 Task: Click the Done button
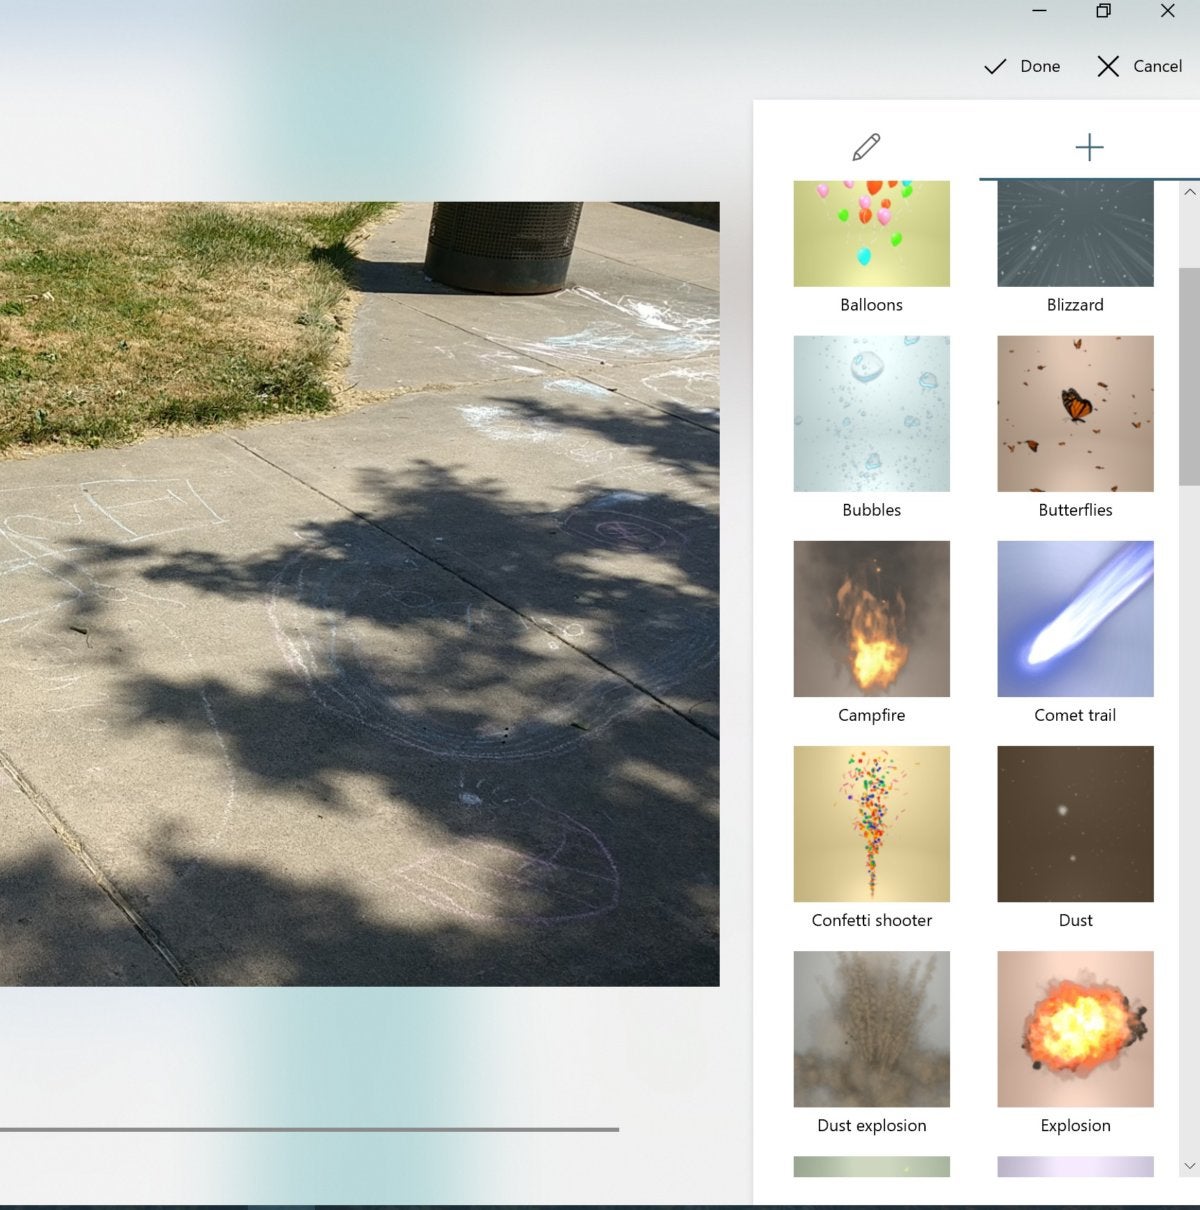click(x=1022, y=66)
